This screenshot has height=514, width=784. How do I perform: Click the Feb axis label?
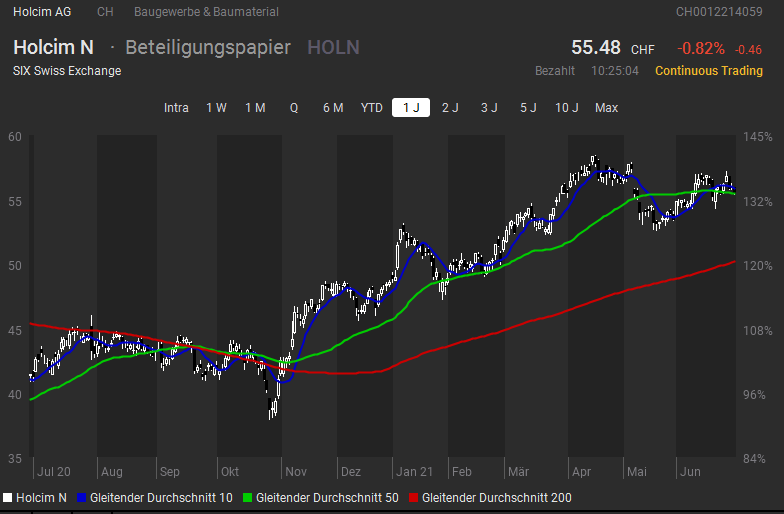coord(462,472)
